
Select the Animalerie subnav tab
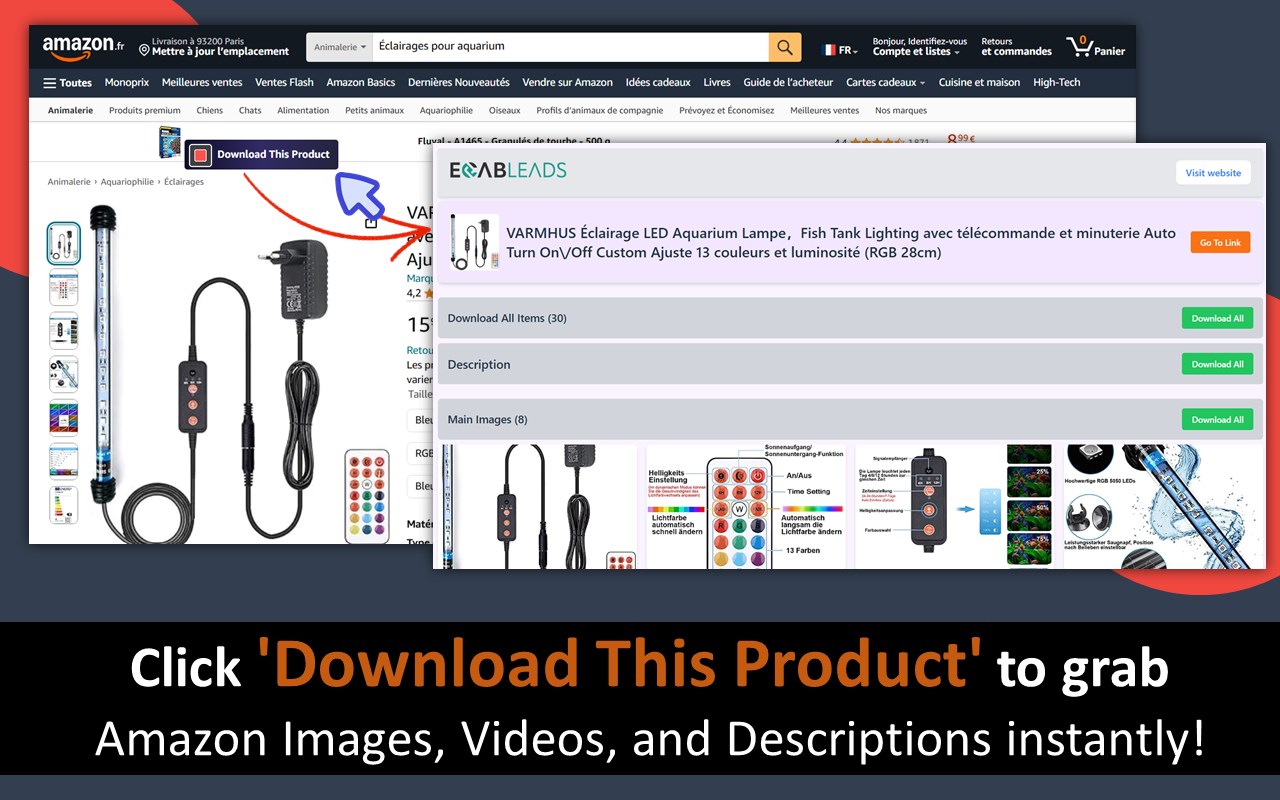pyautogui.click(x=71, y=111)
